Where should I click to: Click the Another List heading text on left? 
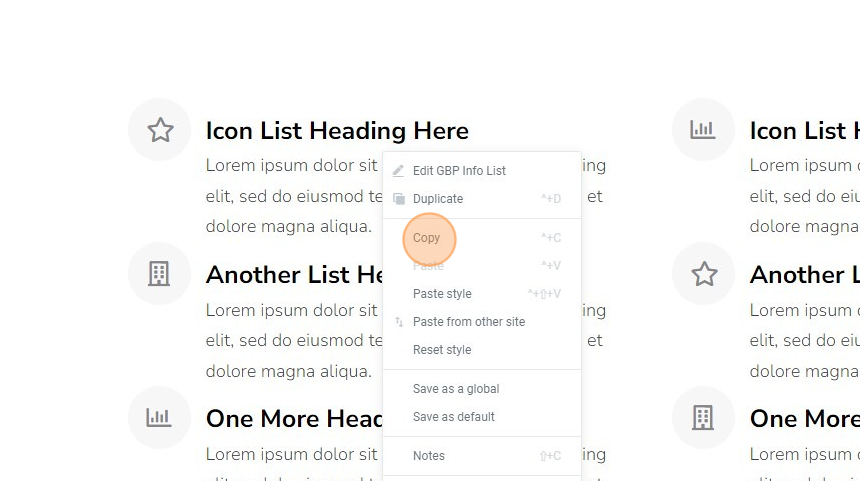294,275
